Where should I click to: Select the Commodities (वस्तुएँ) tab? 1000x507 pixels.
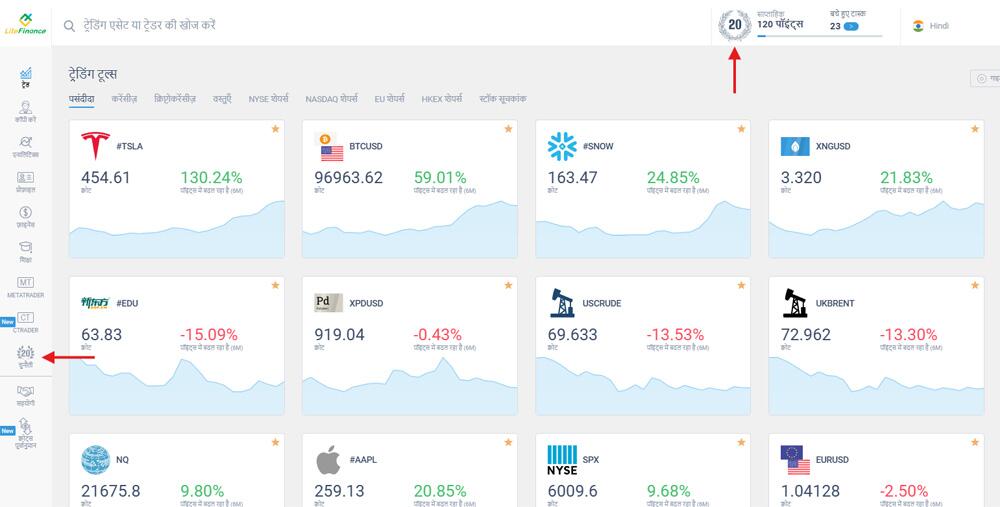tap(222, 99)
